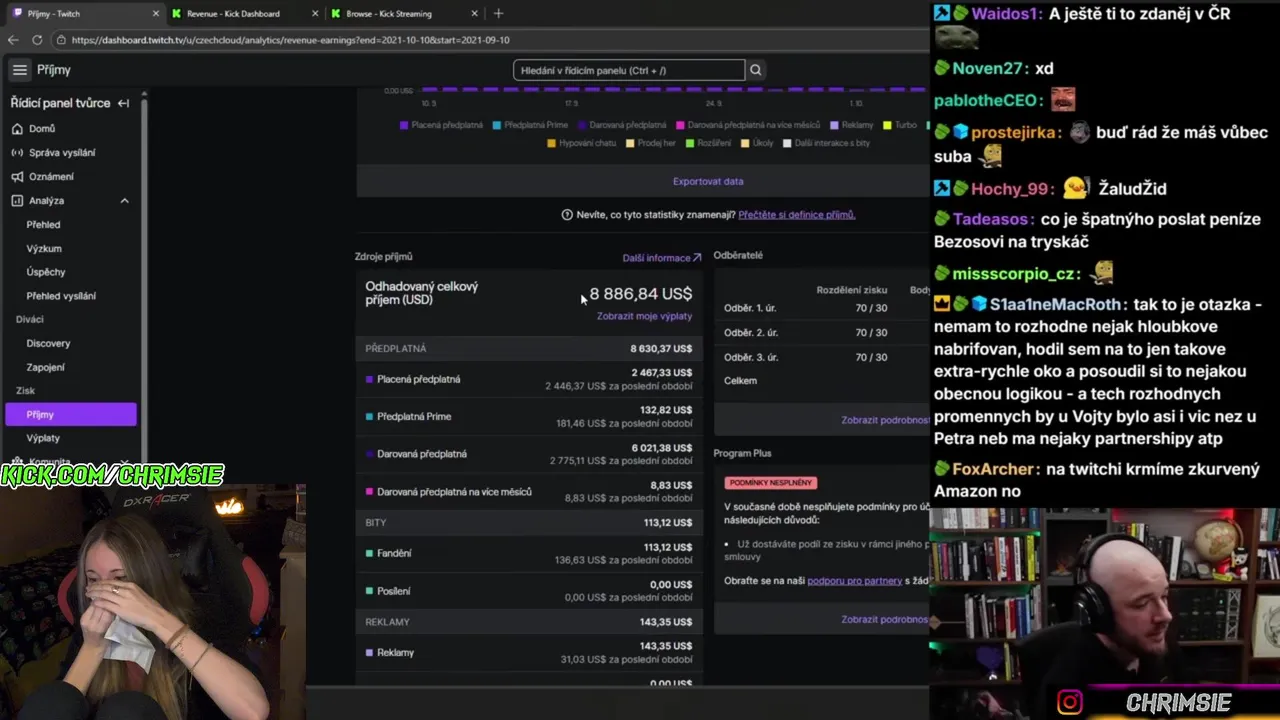
Task: Toggle Předplatná Prime legend series
Action: click(530, 125)
